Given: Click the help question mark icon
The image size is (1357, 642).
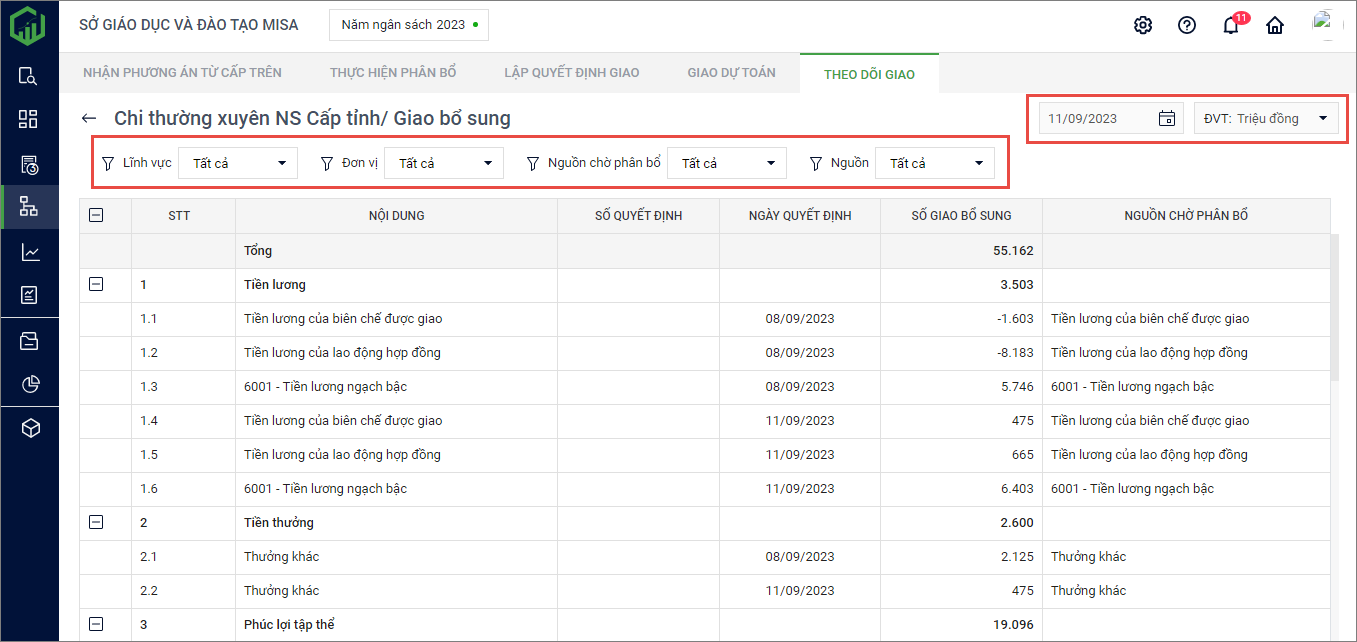Looking at the screenshot, I should click(x=1187, y=26).
